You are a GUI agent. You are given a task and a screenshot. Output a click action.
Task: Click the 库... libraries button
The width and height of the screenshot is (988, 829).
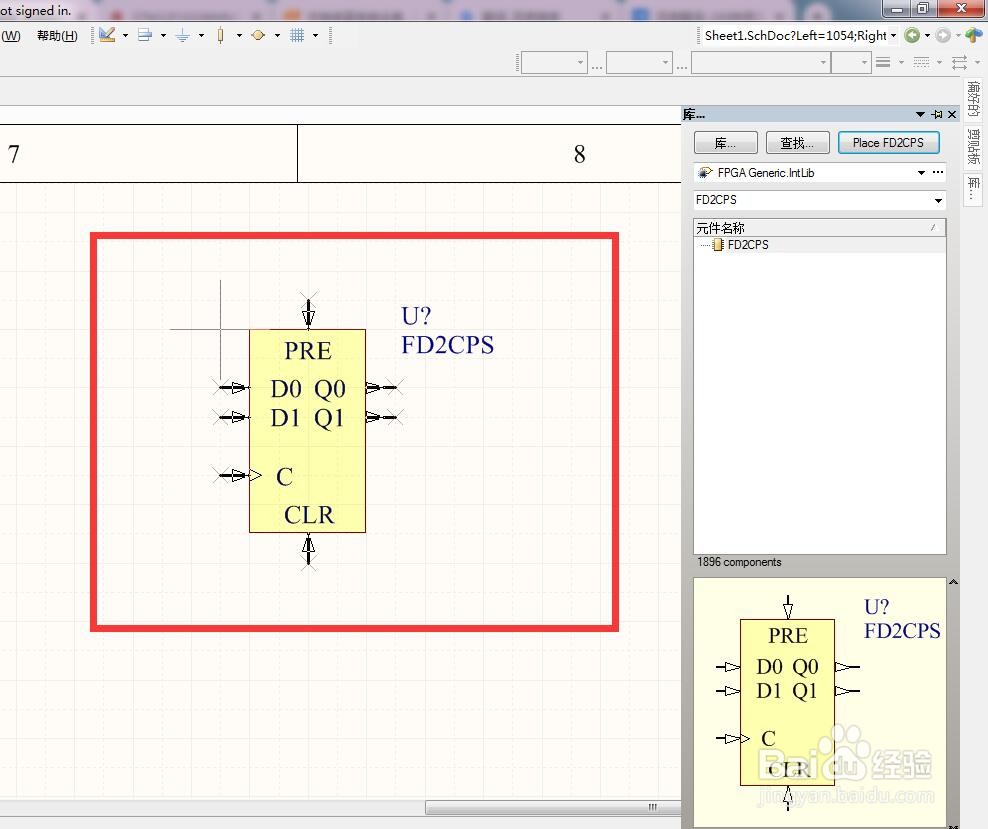pyautogui.click(x=725, y=143)
